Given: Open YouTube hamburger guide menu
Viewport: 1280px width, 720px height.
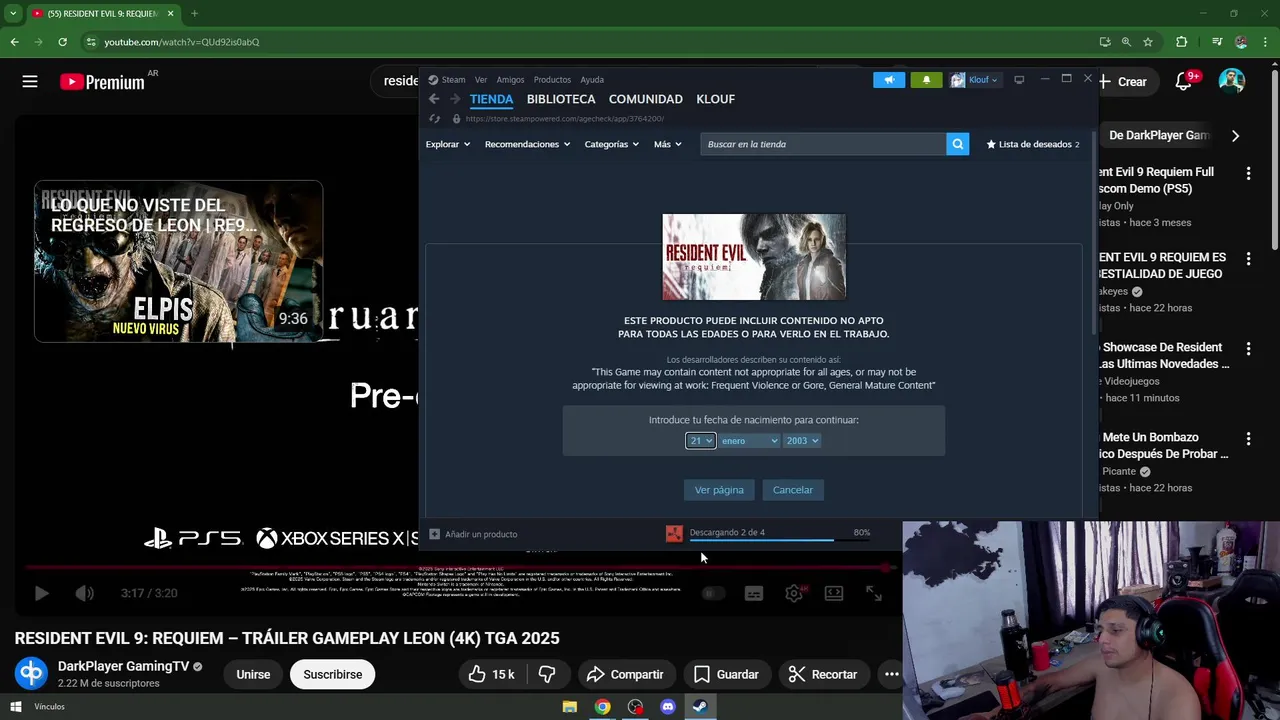Looking at the screenshot, I should click(30, 82).
